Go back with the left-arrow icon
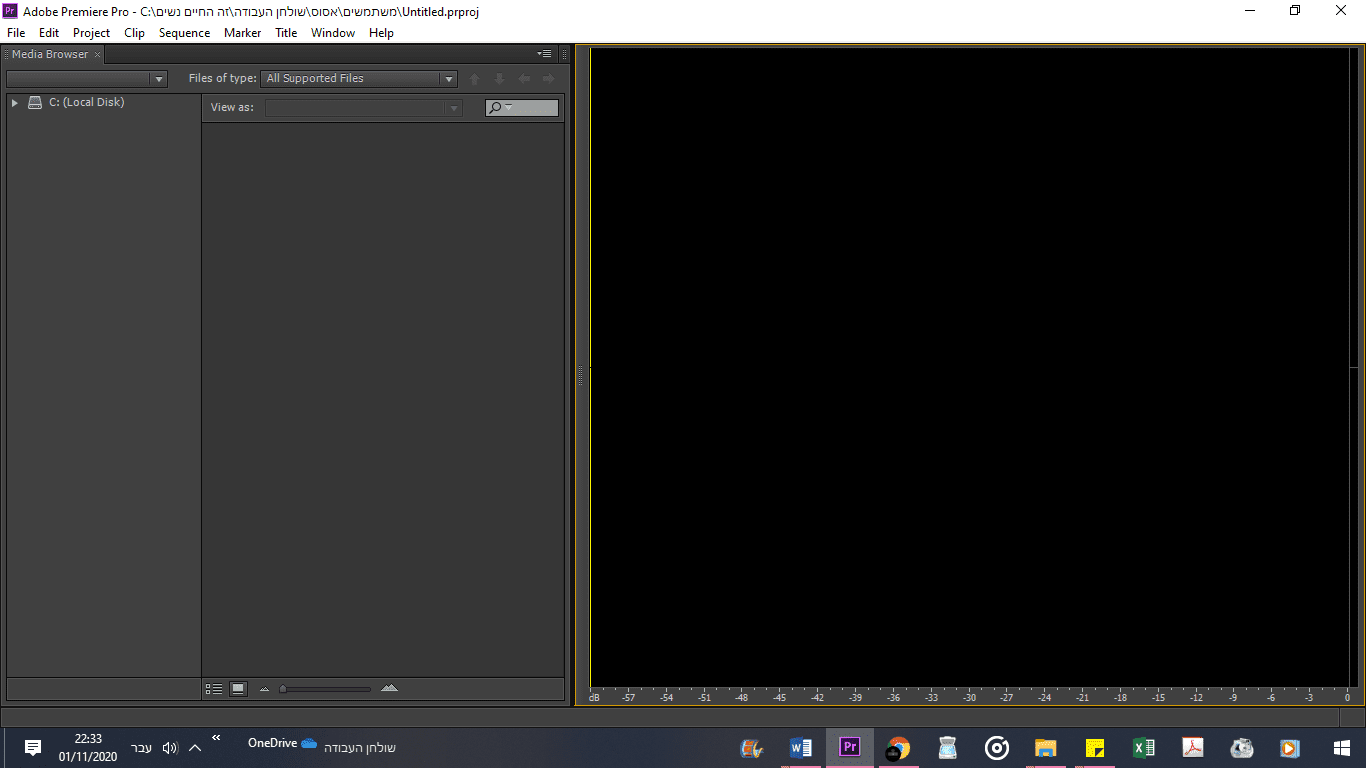This screenshot has width=1366, height=768. coord(524,78)
